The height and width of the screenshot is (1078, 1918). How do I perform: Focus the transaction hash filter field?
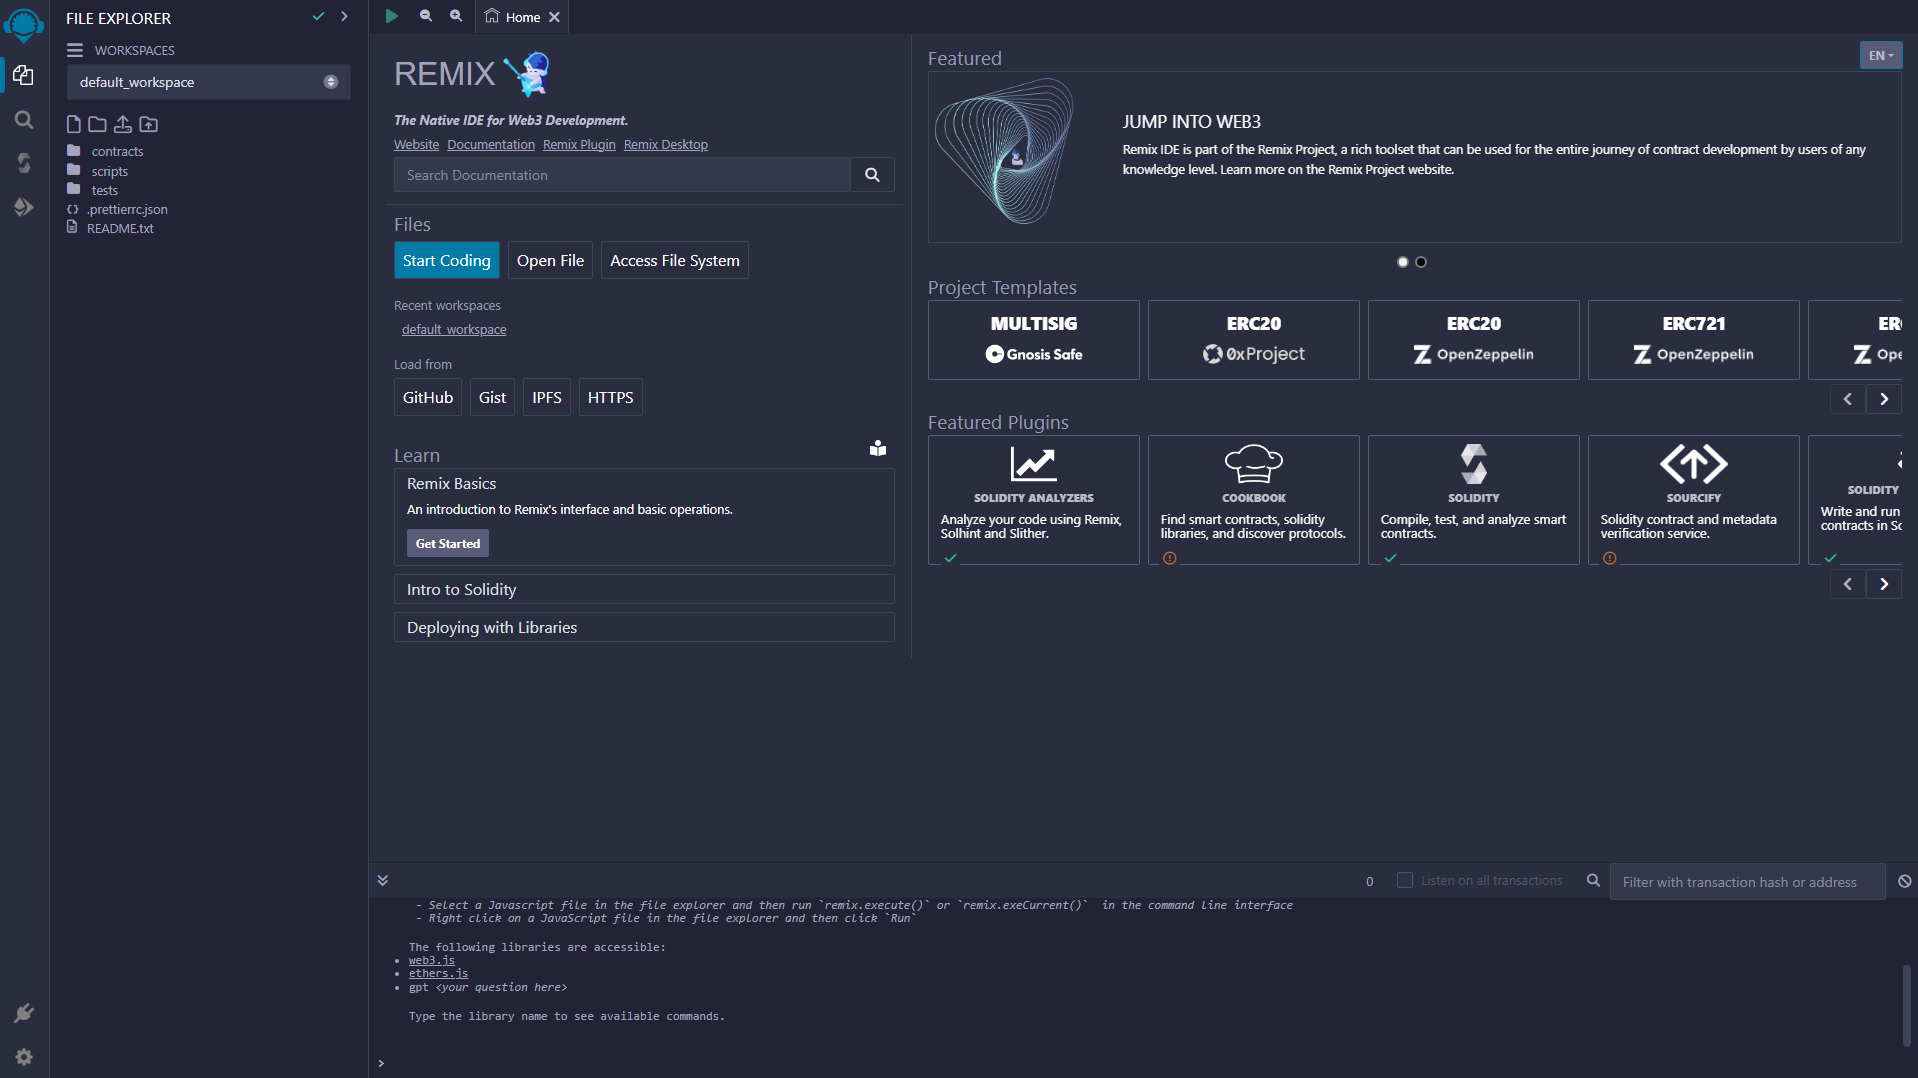[x=1748, y=881]
